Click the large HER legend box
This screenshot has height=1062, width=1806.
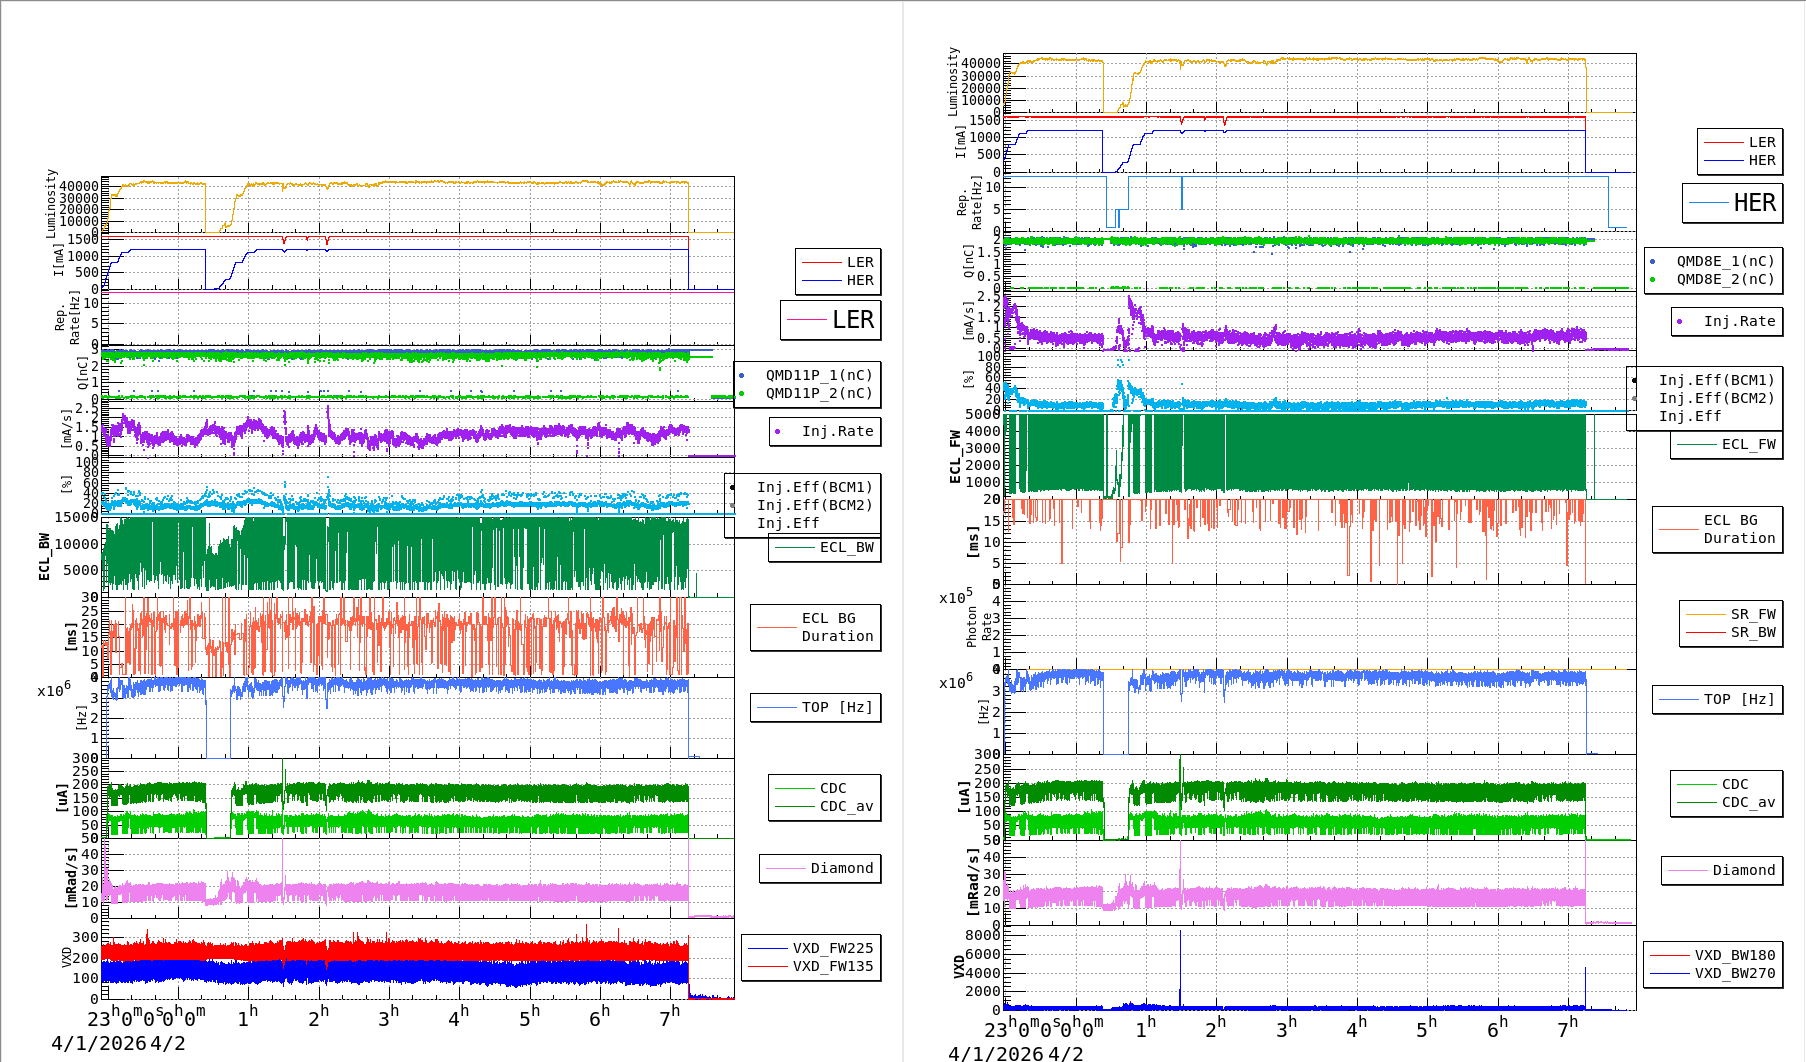pos(1732,203)
